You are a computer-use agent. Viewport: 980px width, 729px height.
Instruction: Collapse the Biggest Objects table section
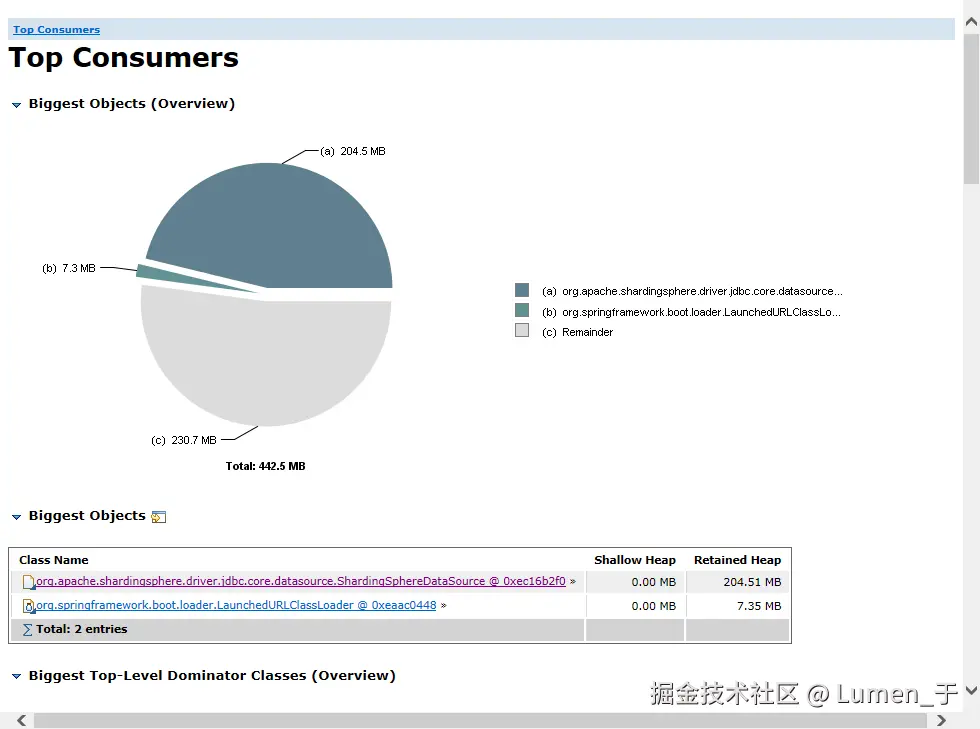[16, 517]
